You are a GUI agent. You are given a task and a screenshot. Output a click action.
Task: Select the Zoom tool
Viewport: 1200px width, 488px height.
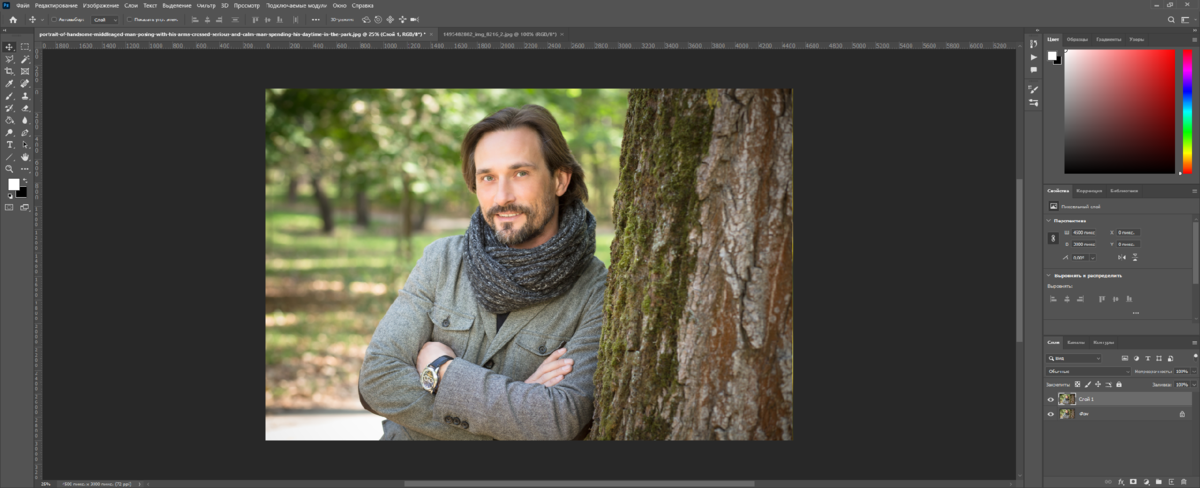pyautogui.click(x=9, y=169)
